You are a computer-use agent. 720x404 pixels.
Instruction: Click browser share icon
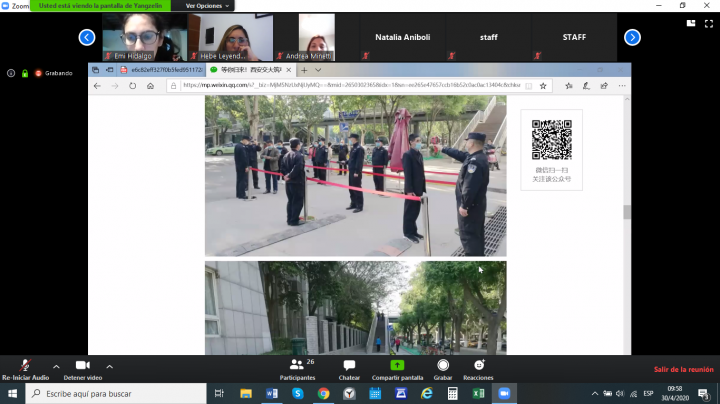604,86
